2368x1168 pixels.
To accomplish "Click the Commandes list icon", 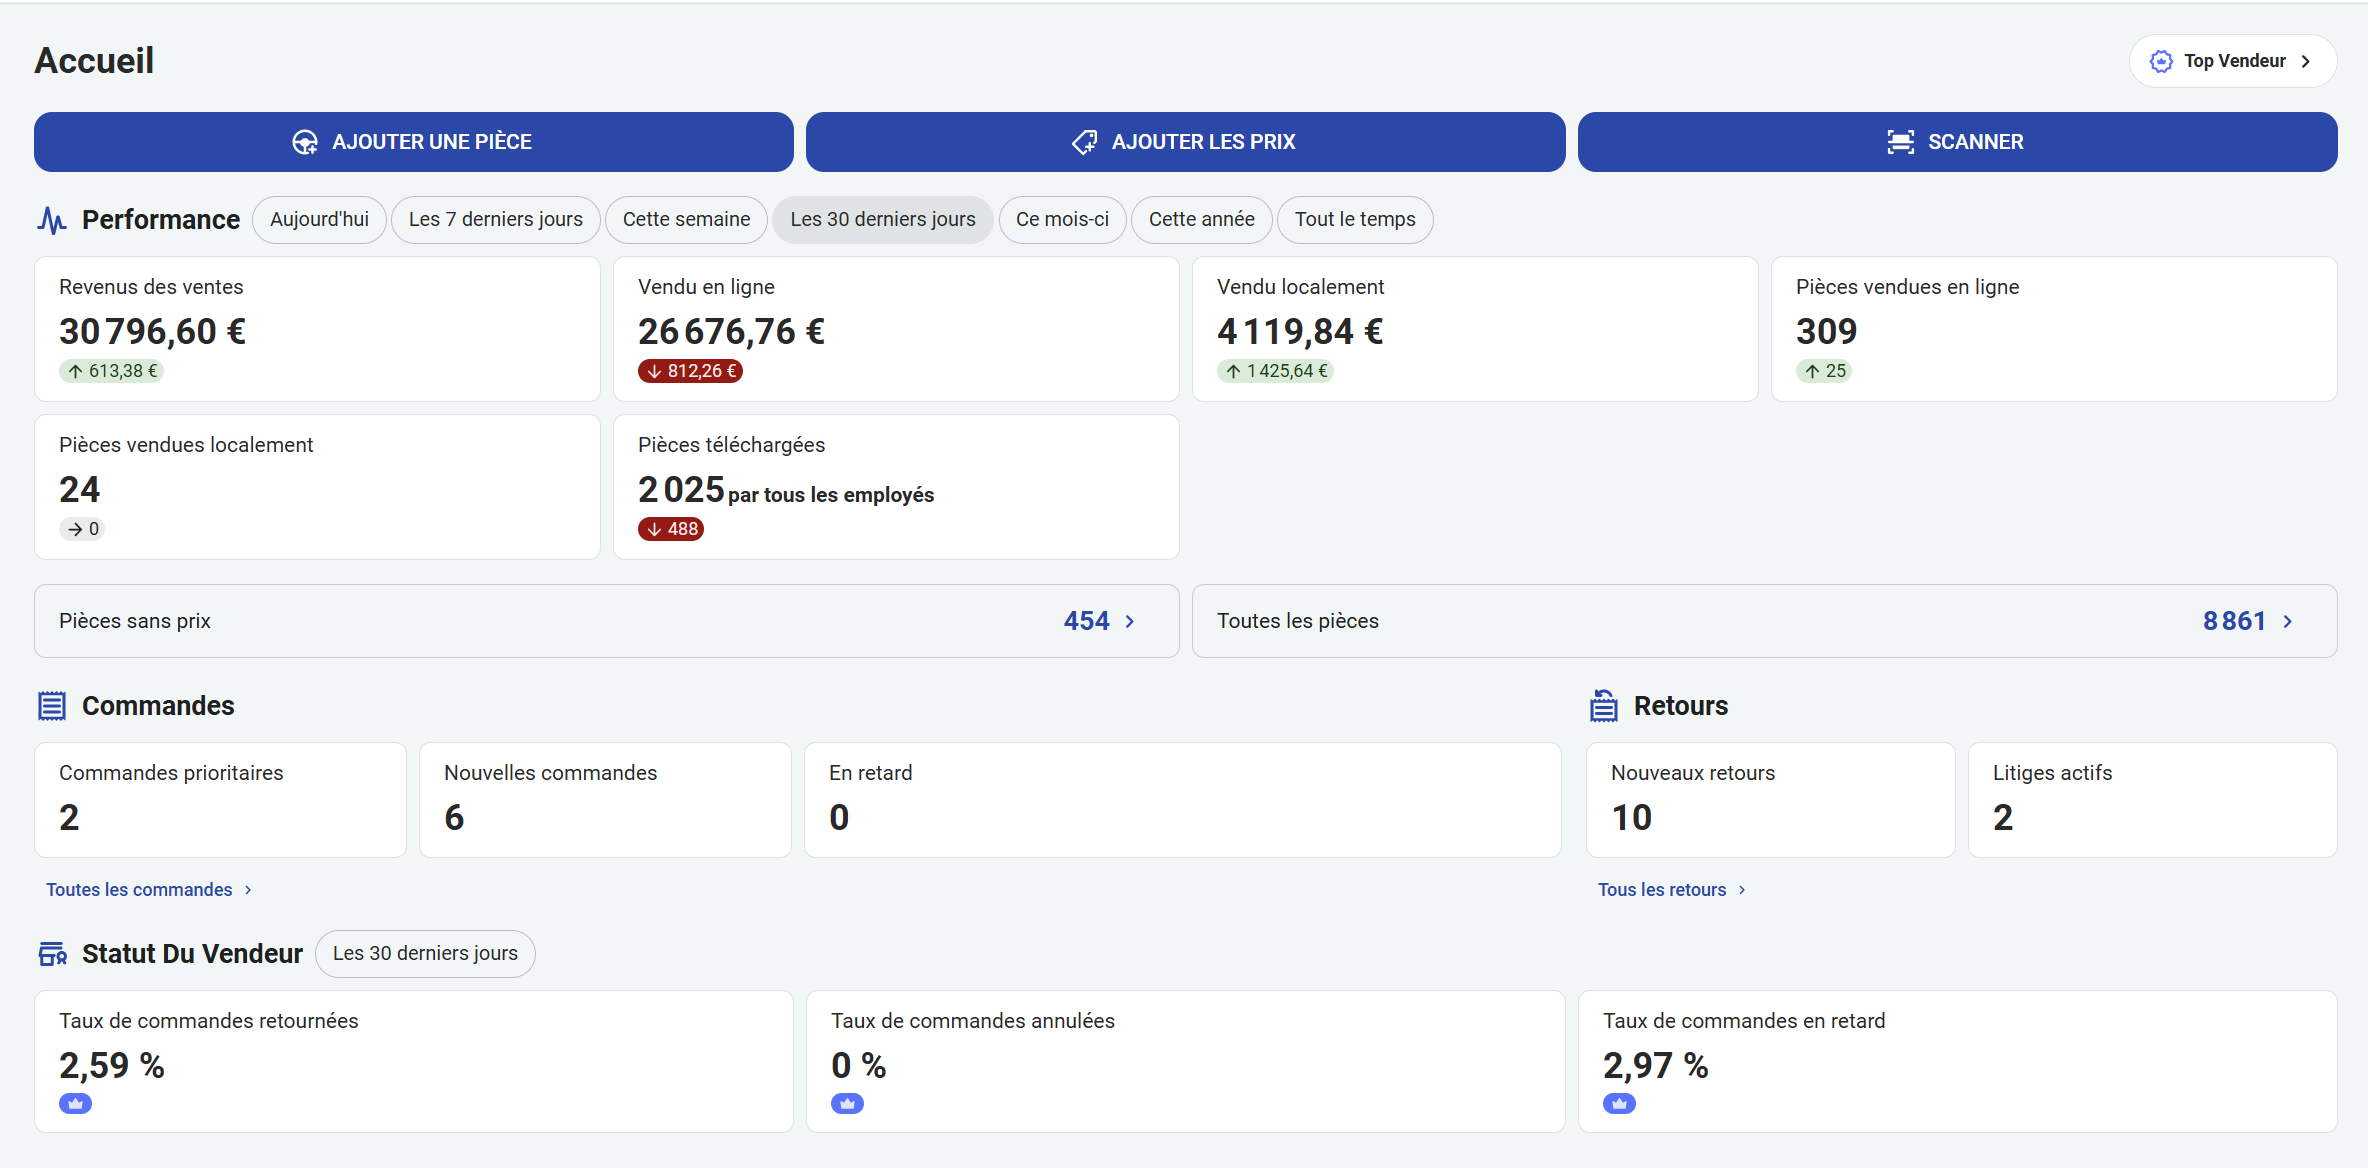I will (52, 706).
